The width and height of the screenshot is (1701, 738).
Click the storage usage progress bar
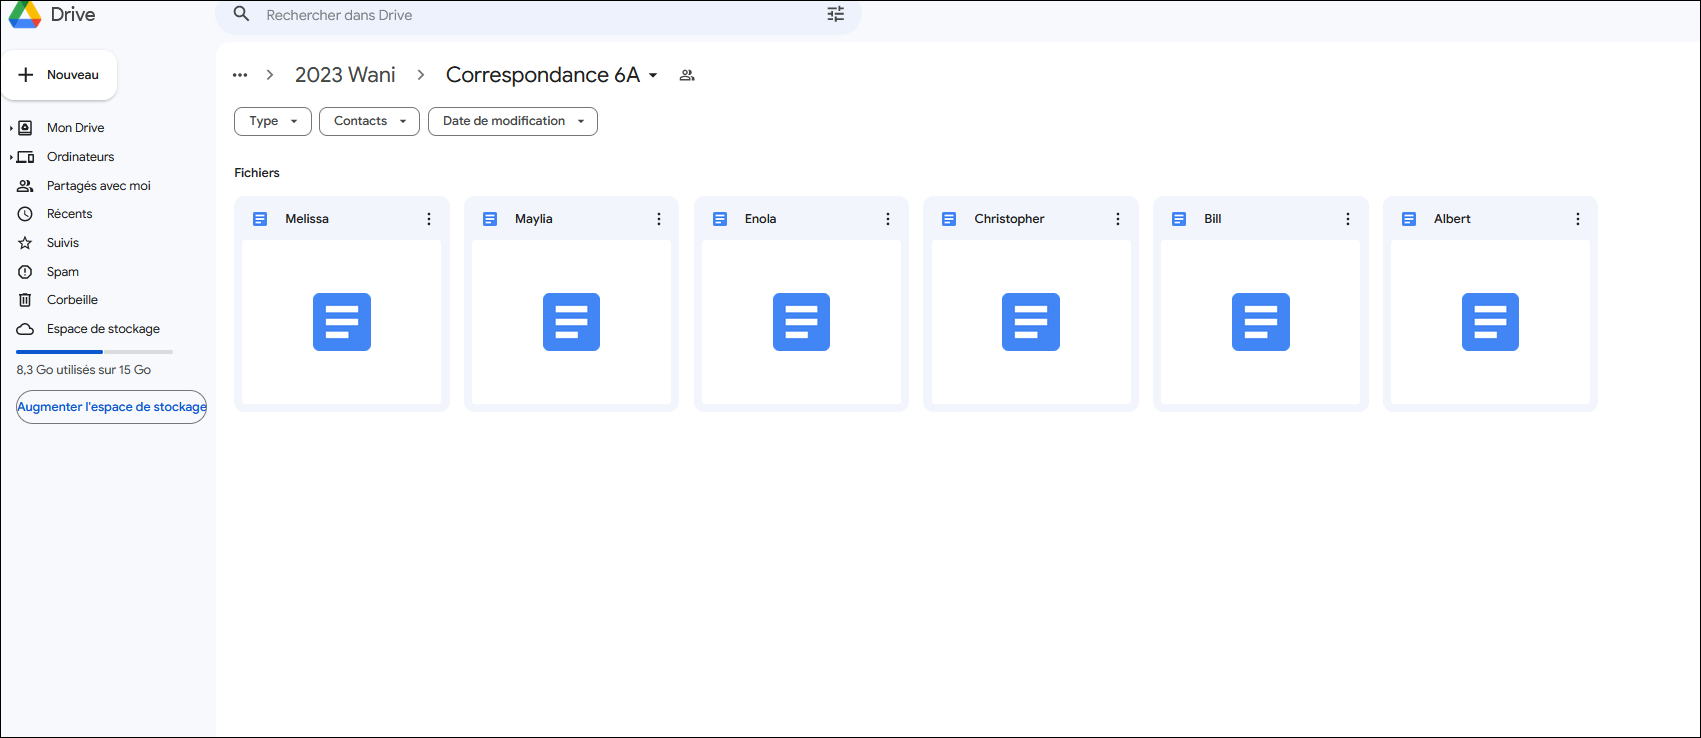[x=94, y=352]
